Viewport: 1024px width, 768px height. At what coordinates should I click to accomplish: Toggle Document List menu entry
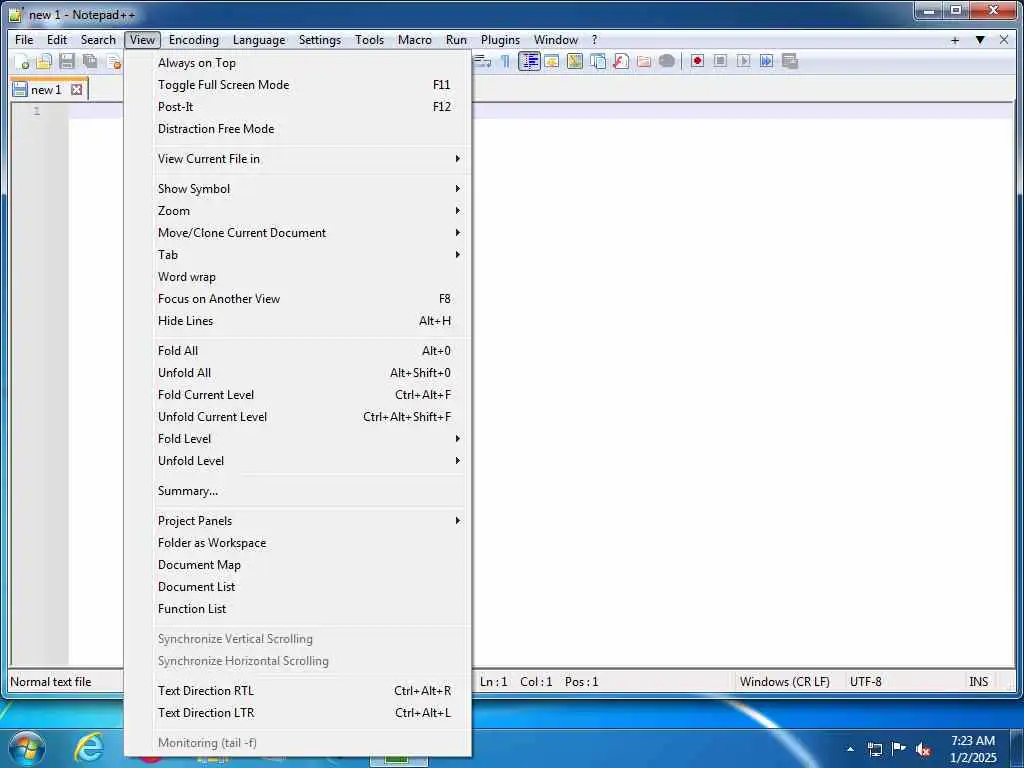pos(298,587)
